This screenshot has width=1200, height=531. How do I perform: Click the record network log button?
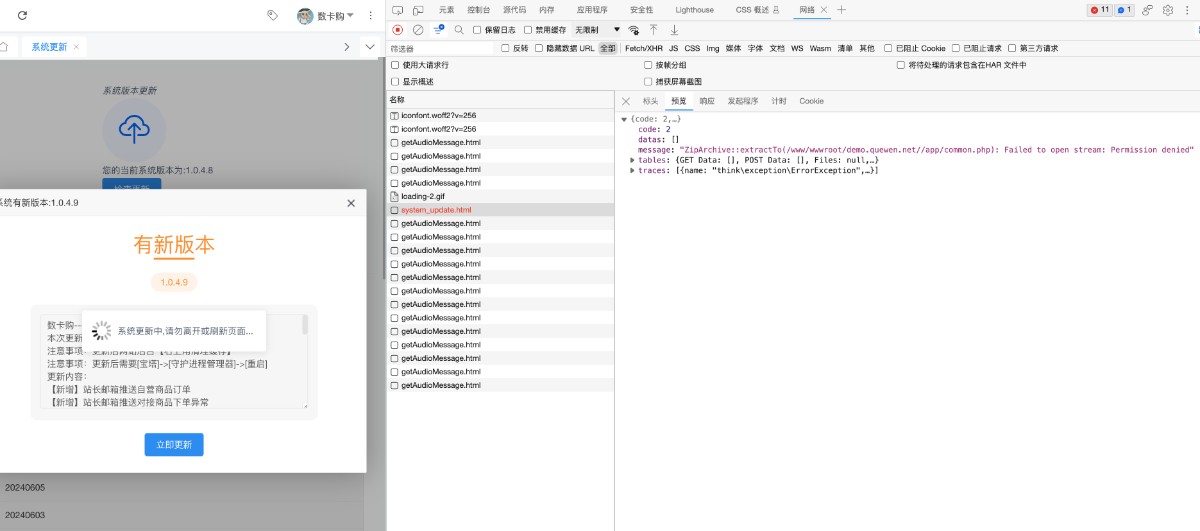click(x=398, y=30)
